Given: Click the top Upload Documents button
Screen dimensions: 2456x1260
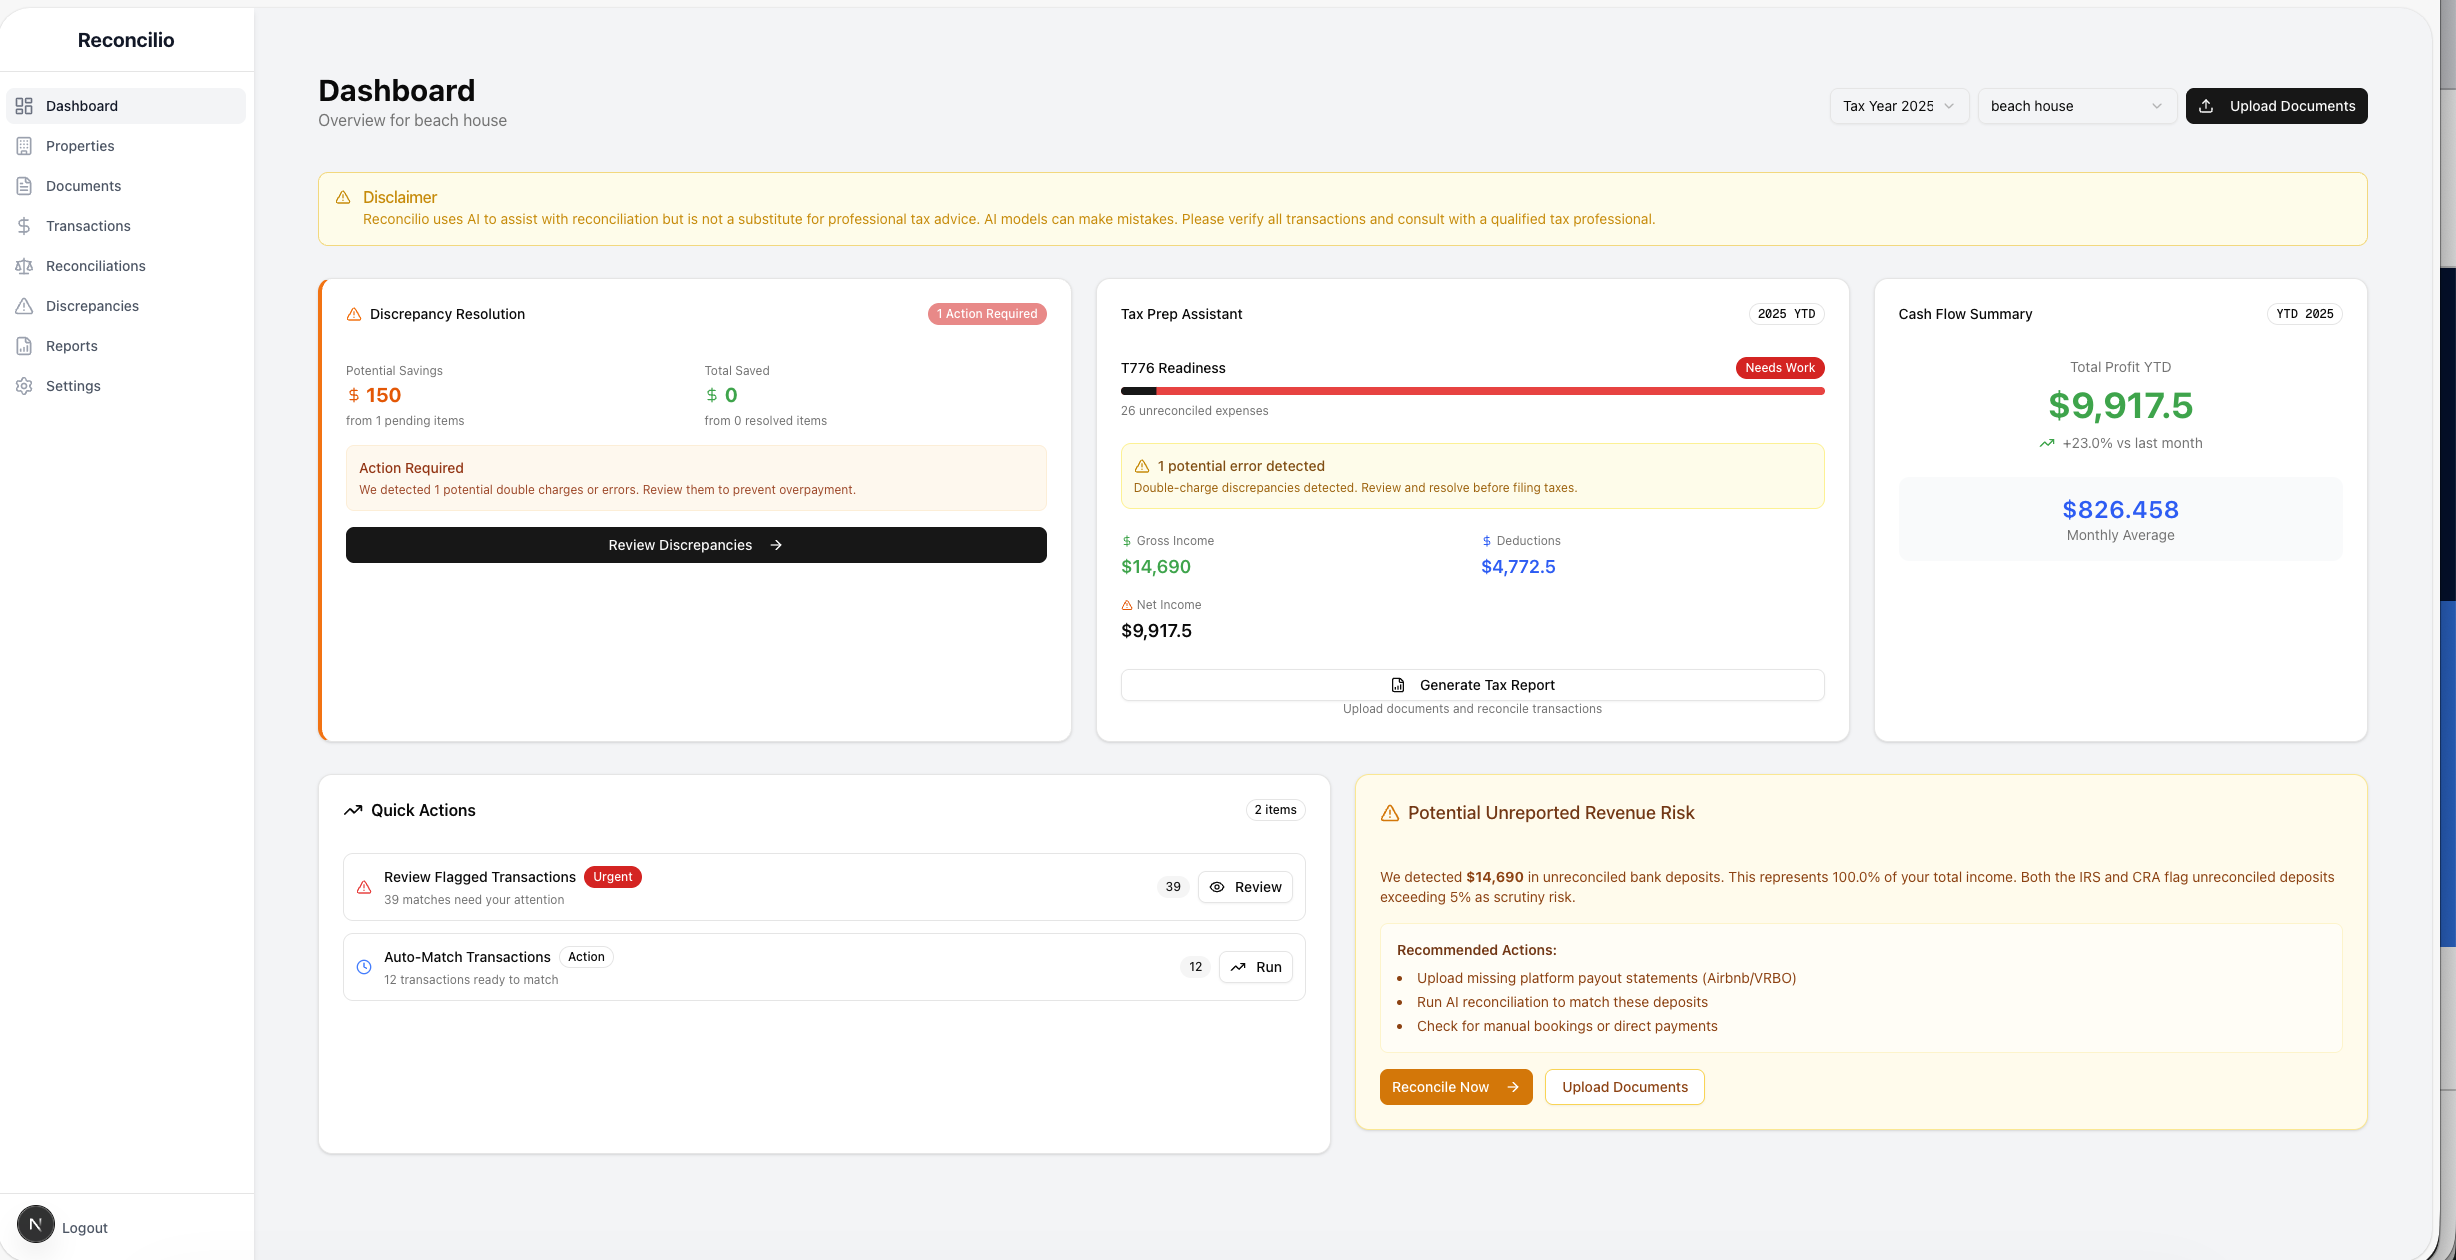Looking at the screenshot, I should tap(2276, 106).
